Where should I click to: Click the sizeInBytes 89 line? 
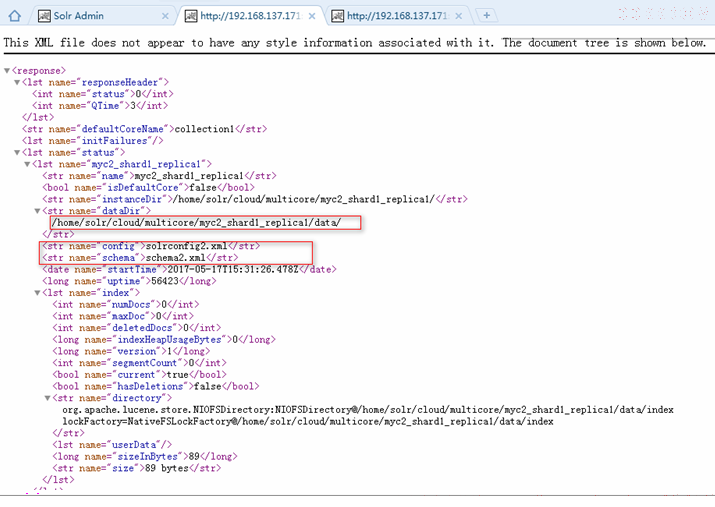[145, 456]
